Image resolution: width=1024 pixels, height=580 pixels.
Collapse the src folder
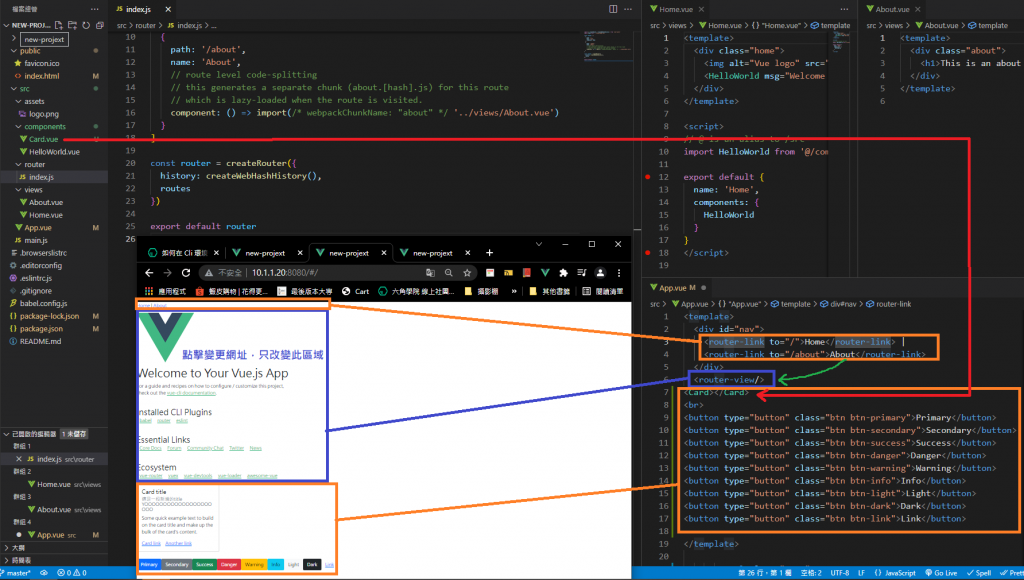tap(14, 89)
